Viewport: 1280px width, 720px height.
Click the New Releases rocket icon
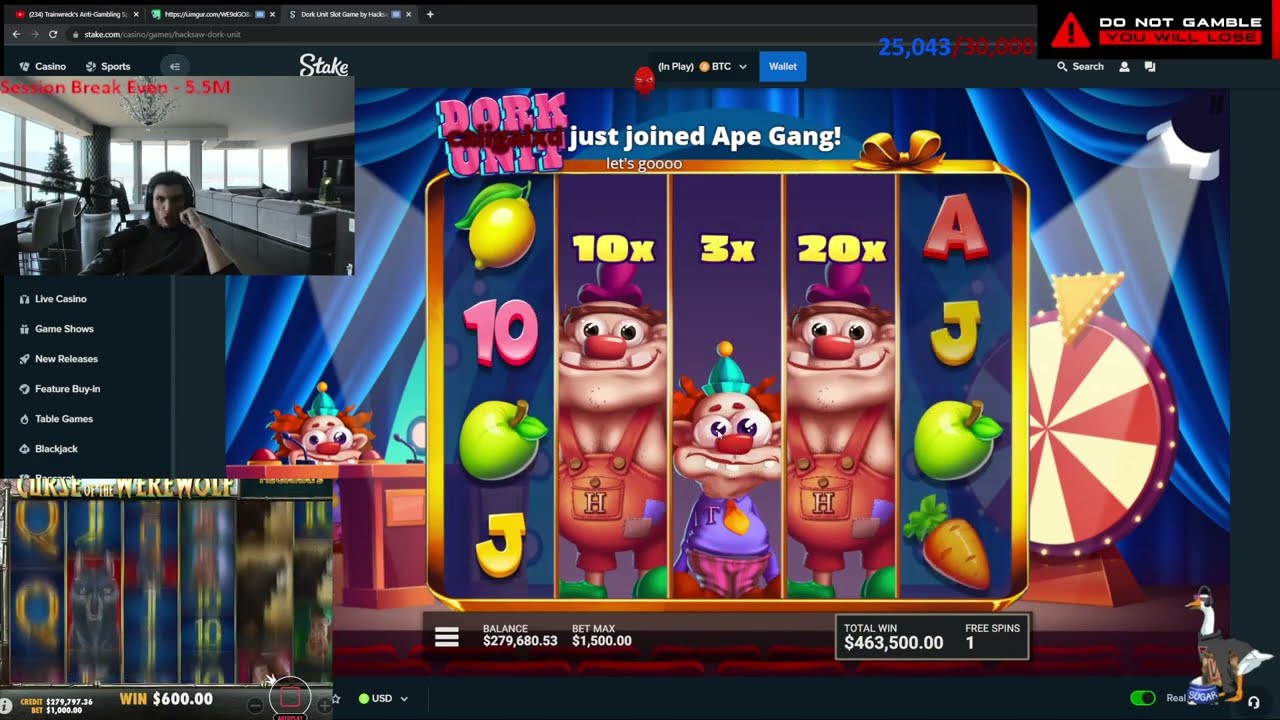click(x=24, y=359)
